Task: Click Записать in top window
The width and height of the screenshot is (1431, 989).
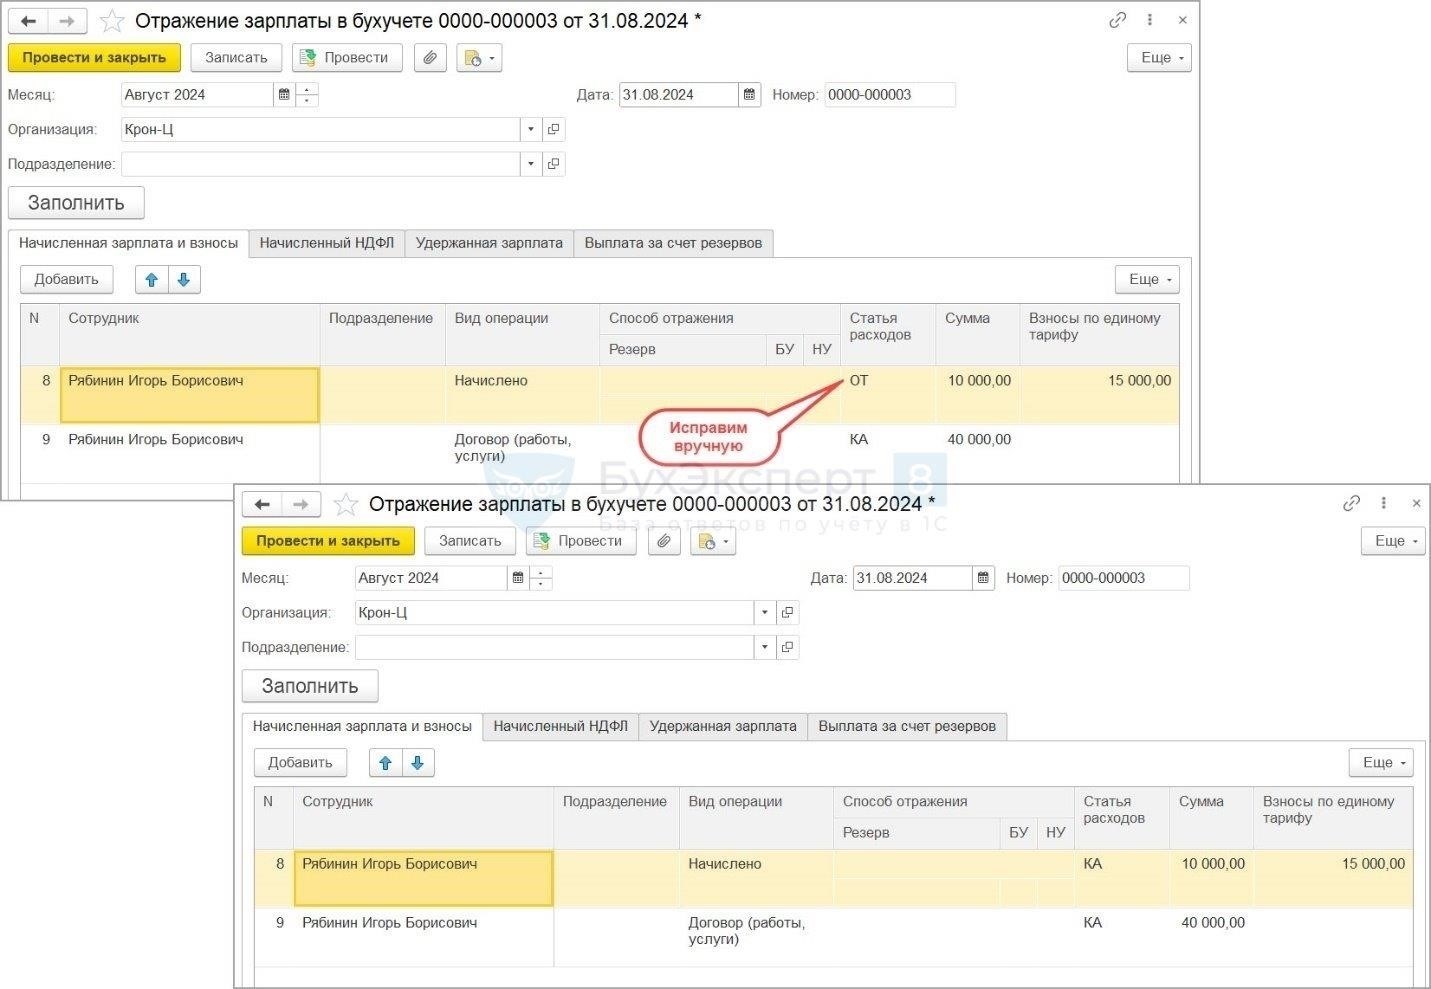Action: pos(236,58)
